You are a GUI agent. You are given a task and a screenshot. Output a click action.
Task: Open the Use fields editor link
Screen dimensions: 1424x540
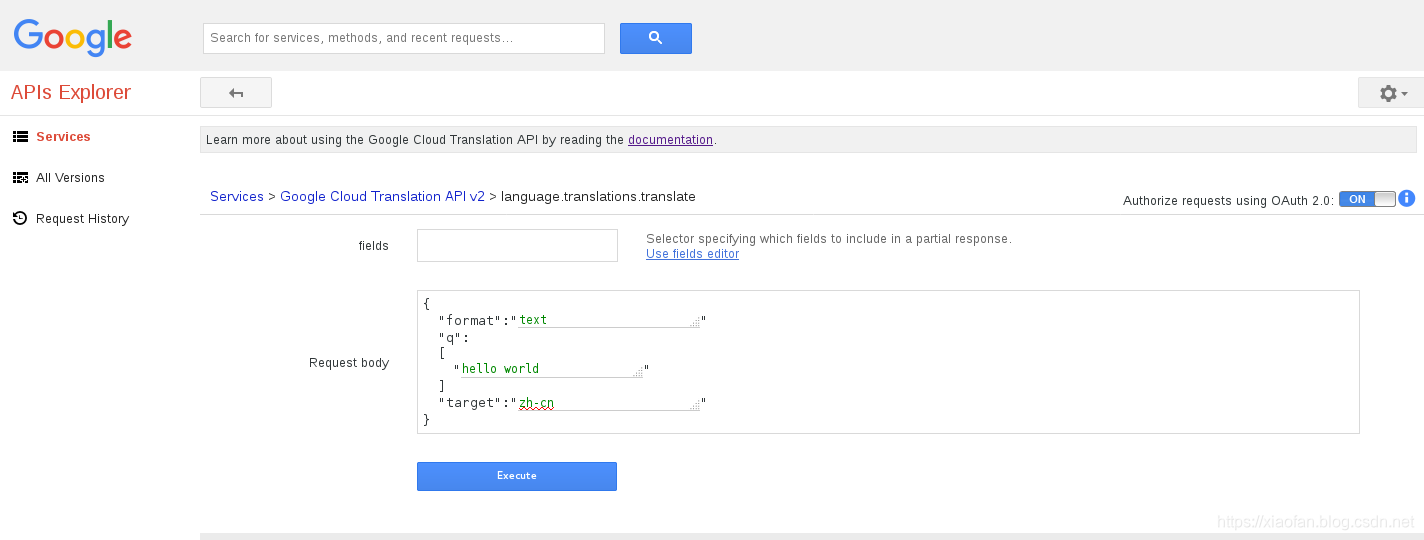tap(693, 254)
